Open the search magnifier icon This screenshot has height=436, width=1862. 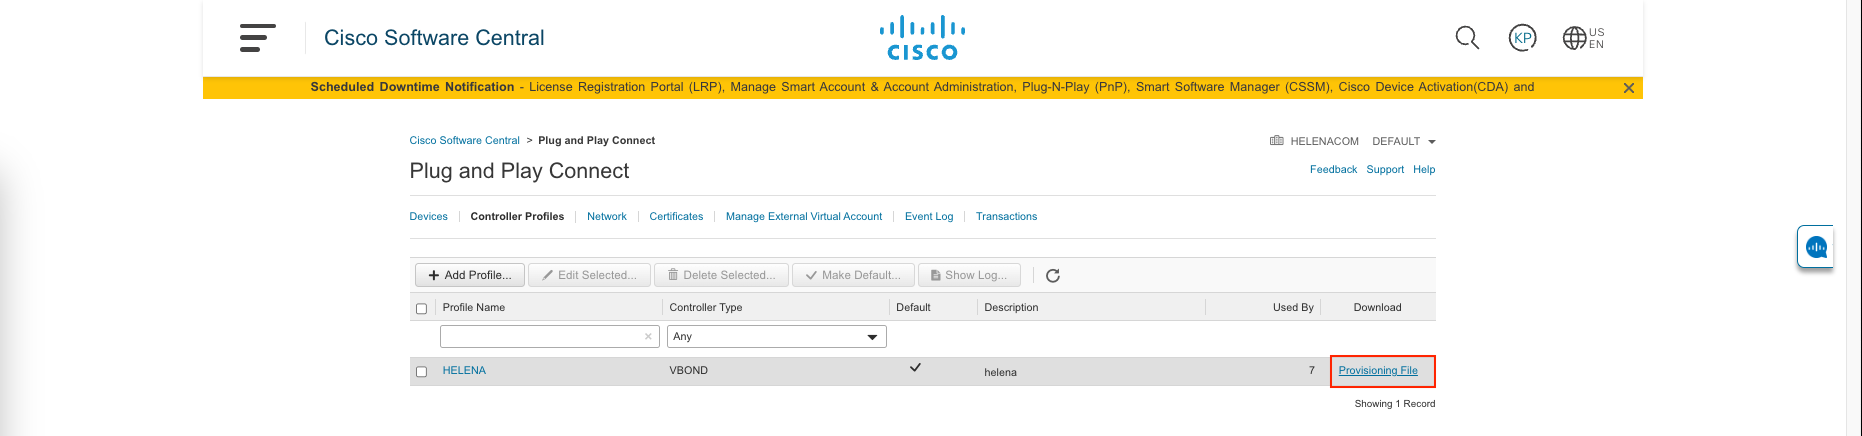pos(1466,38)
